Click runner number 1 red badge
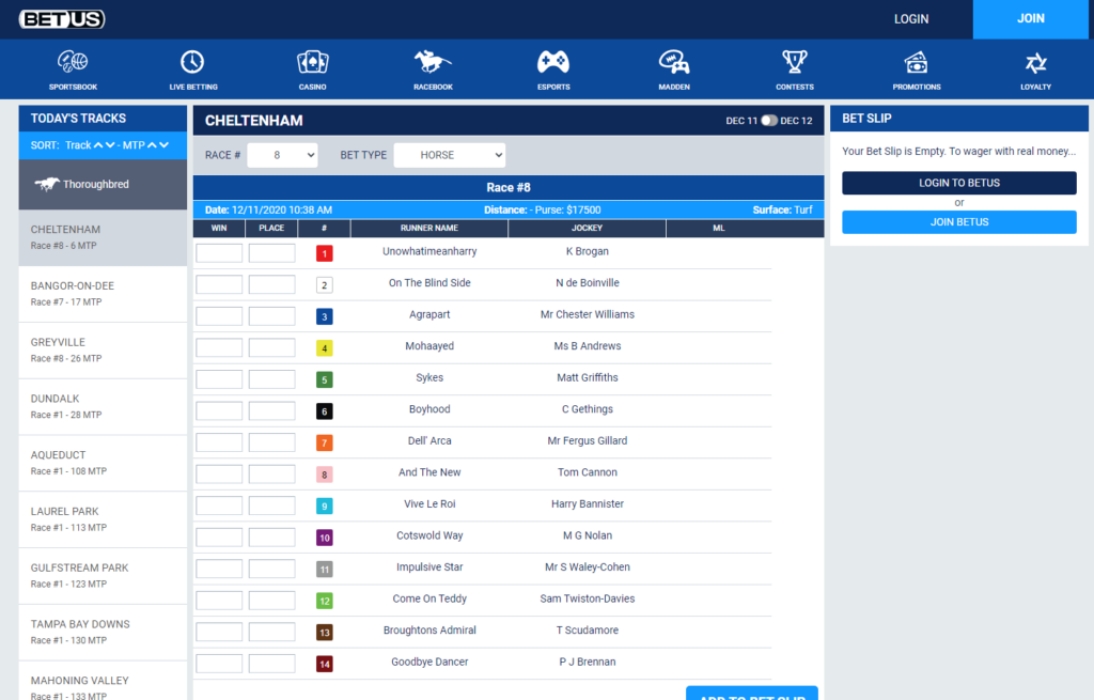 point(324,253)
